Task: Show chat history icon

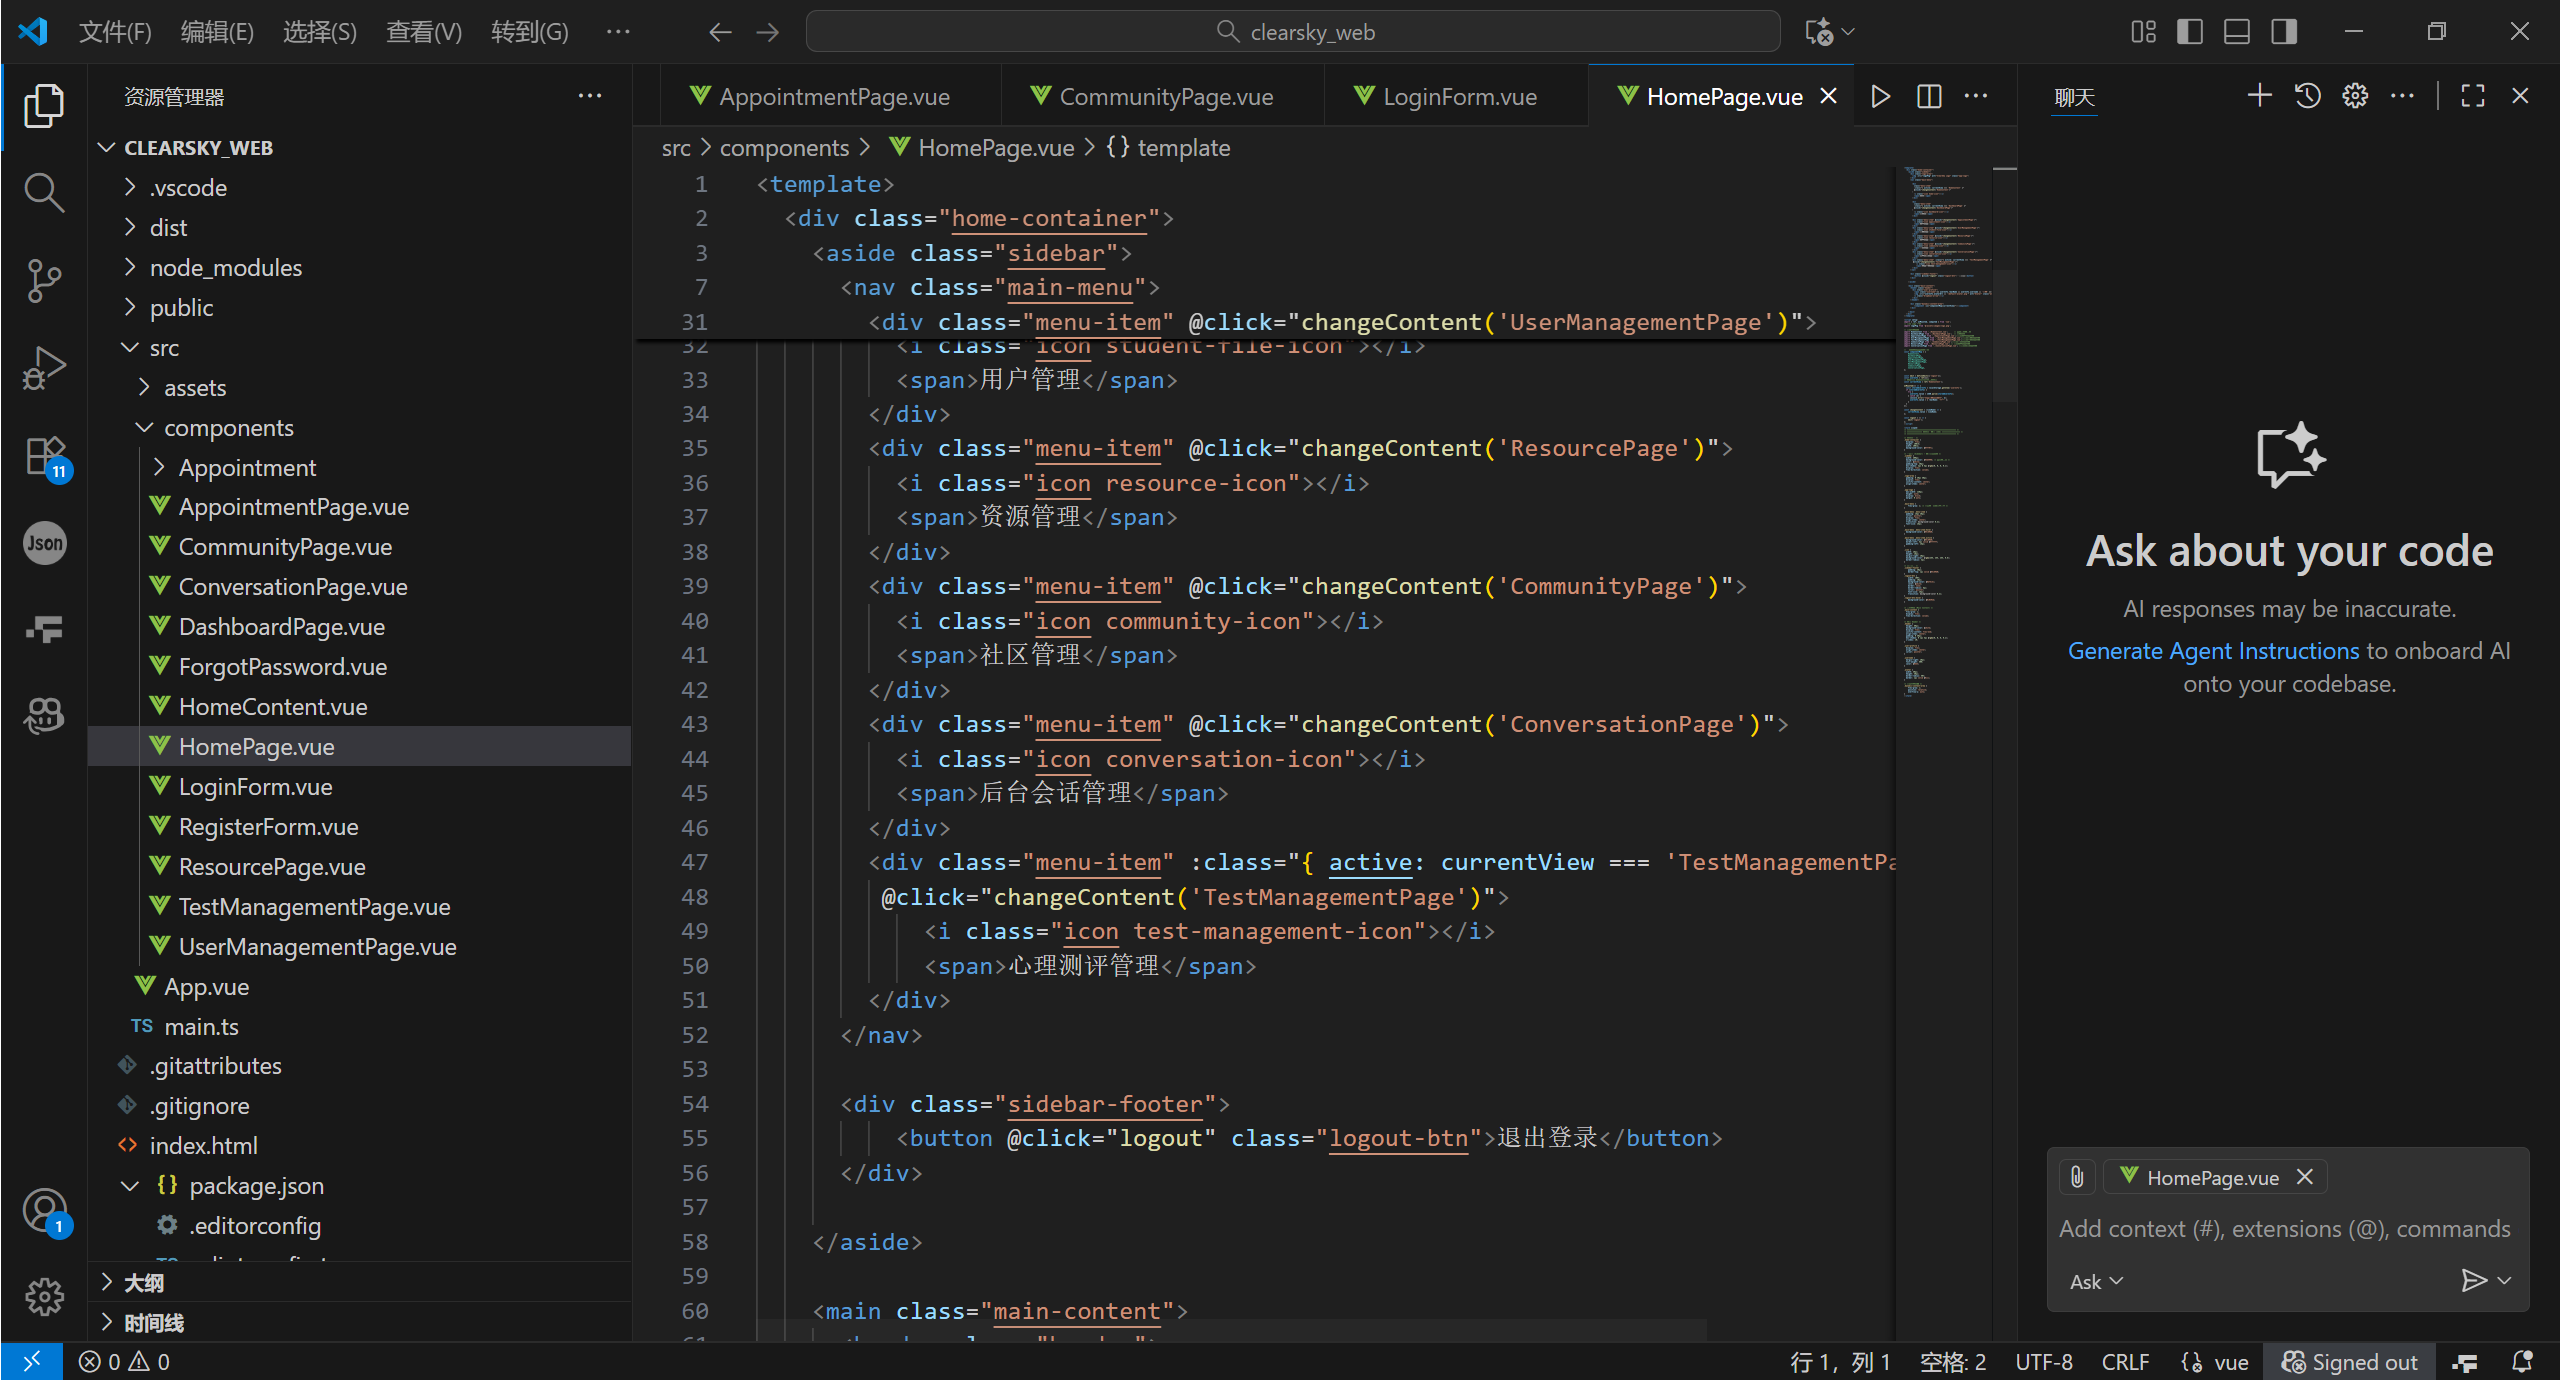Action: click(2308, 96)
